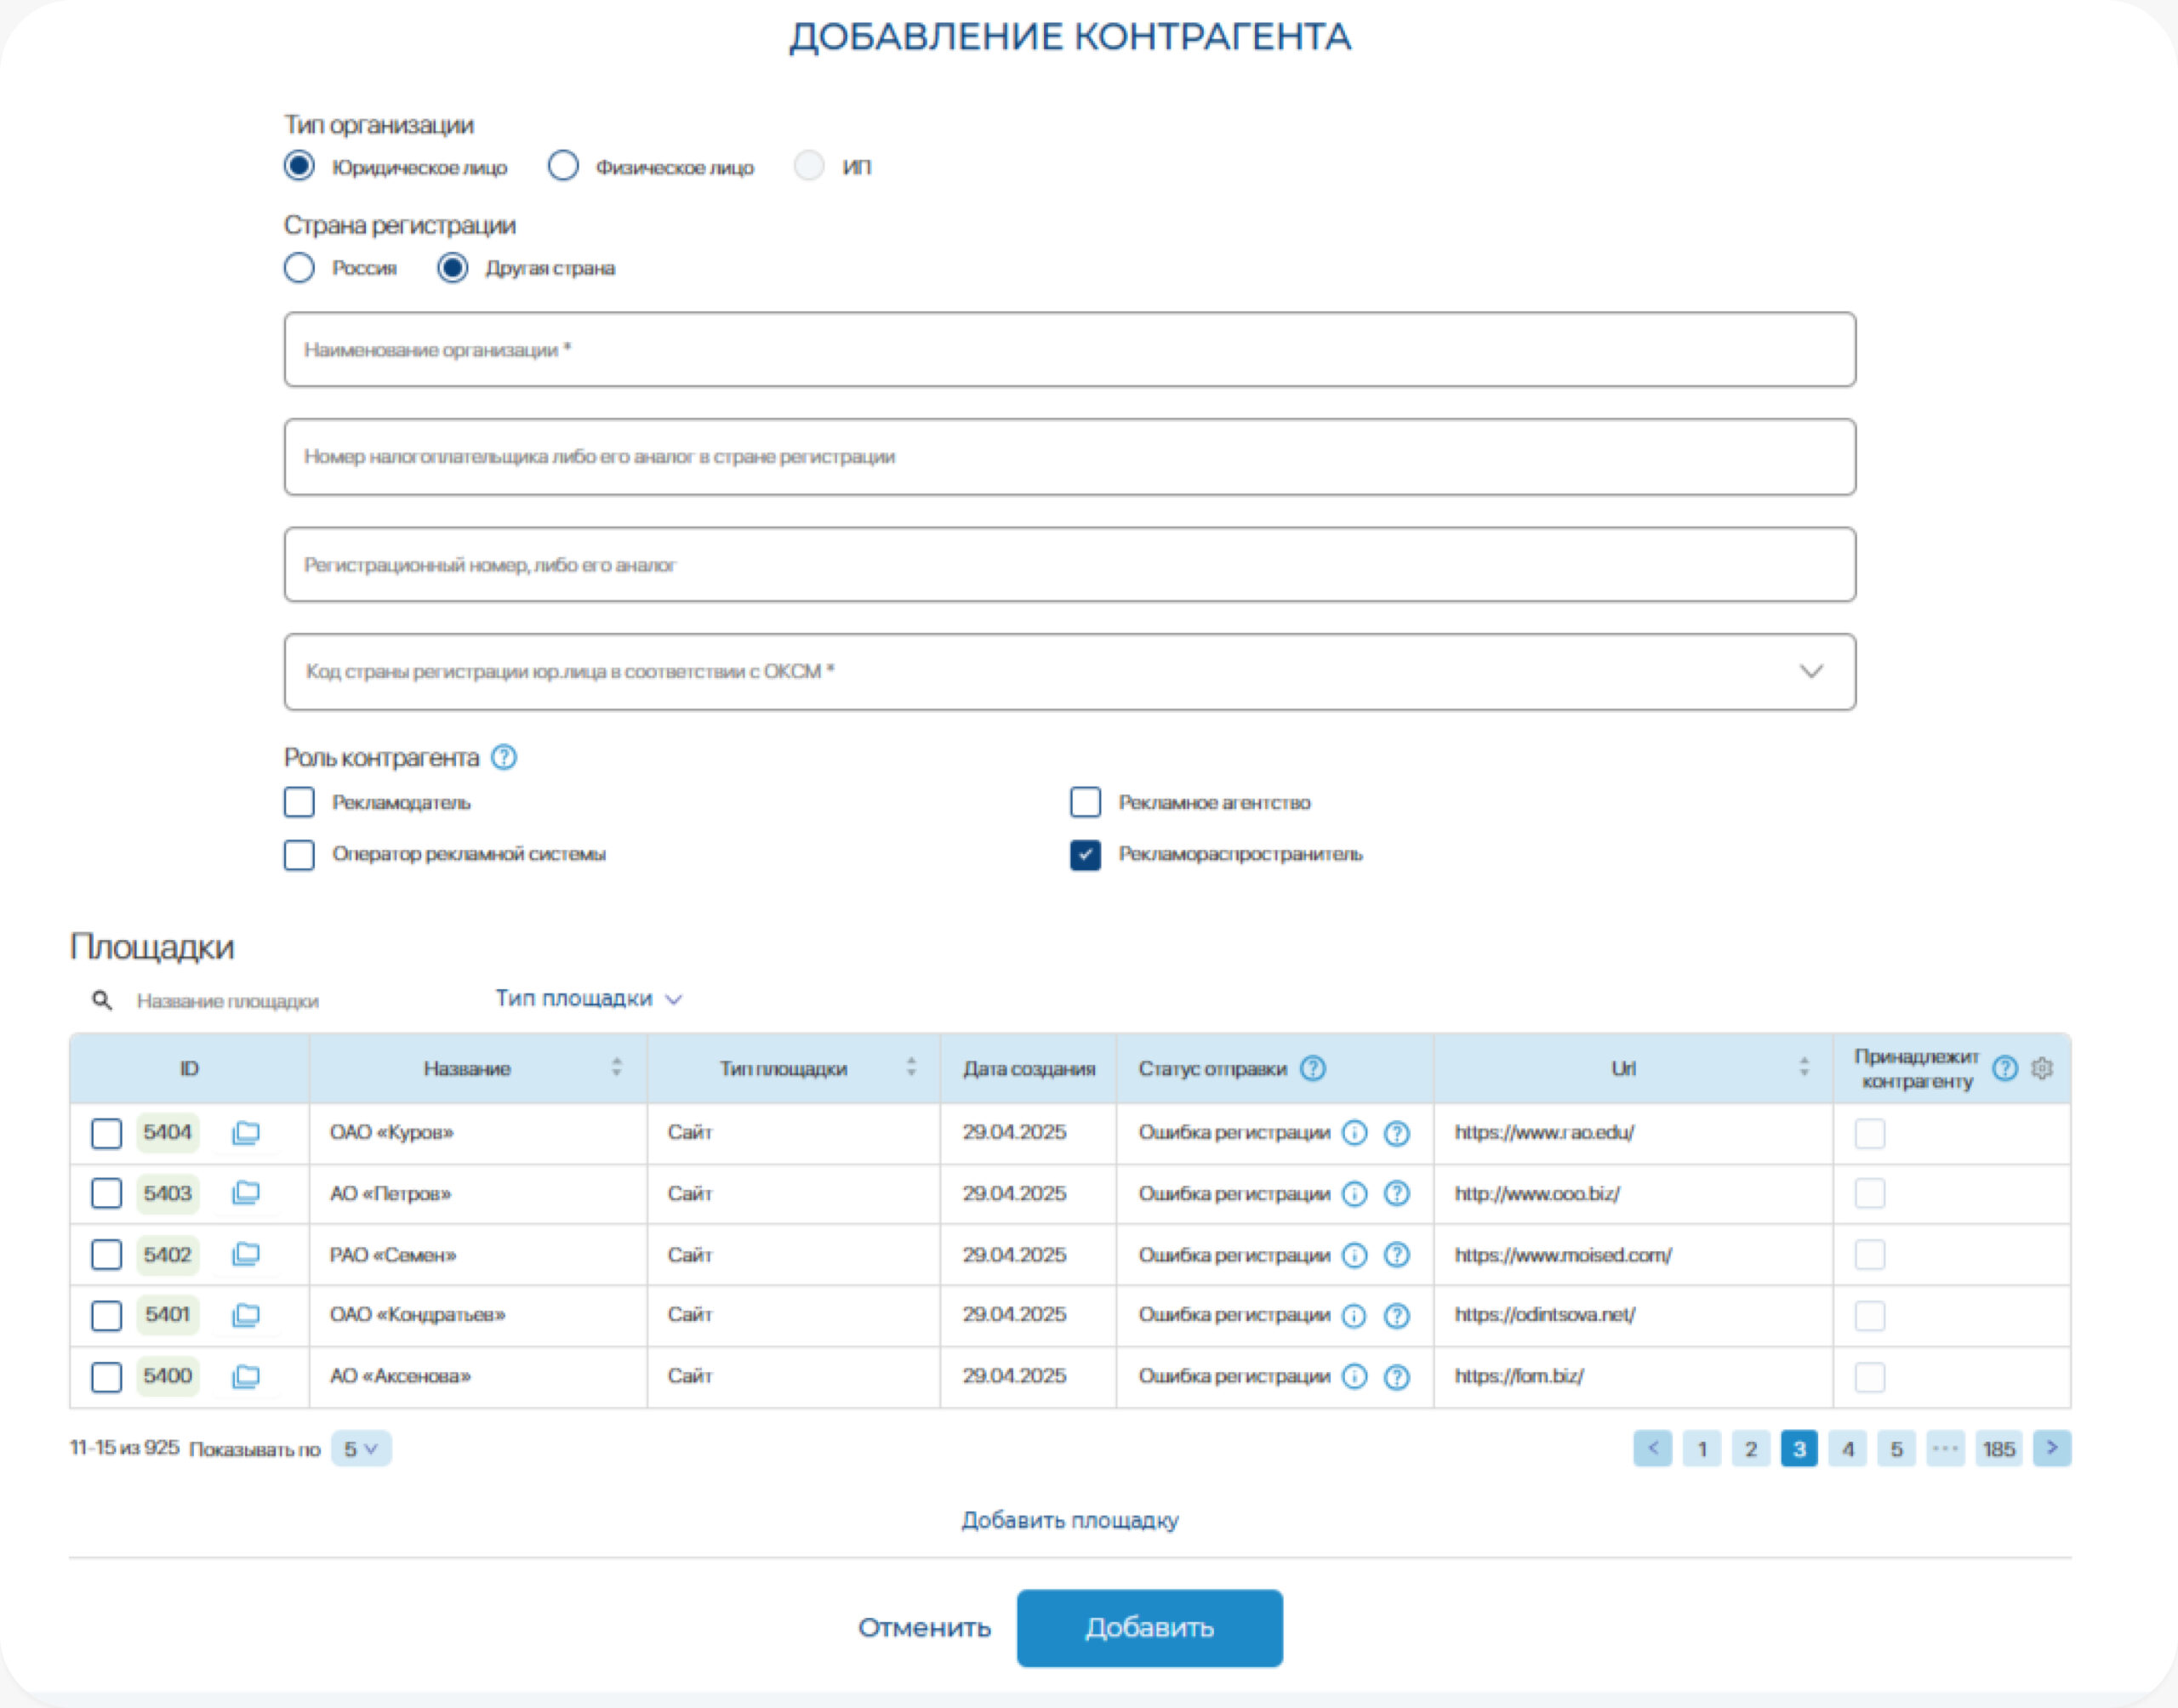Click search magnifier for площадки

tap(102, 1000)
